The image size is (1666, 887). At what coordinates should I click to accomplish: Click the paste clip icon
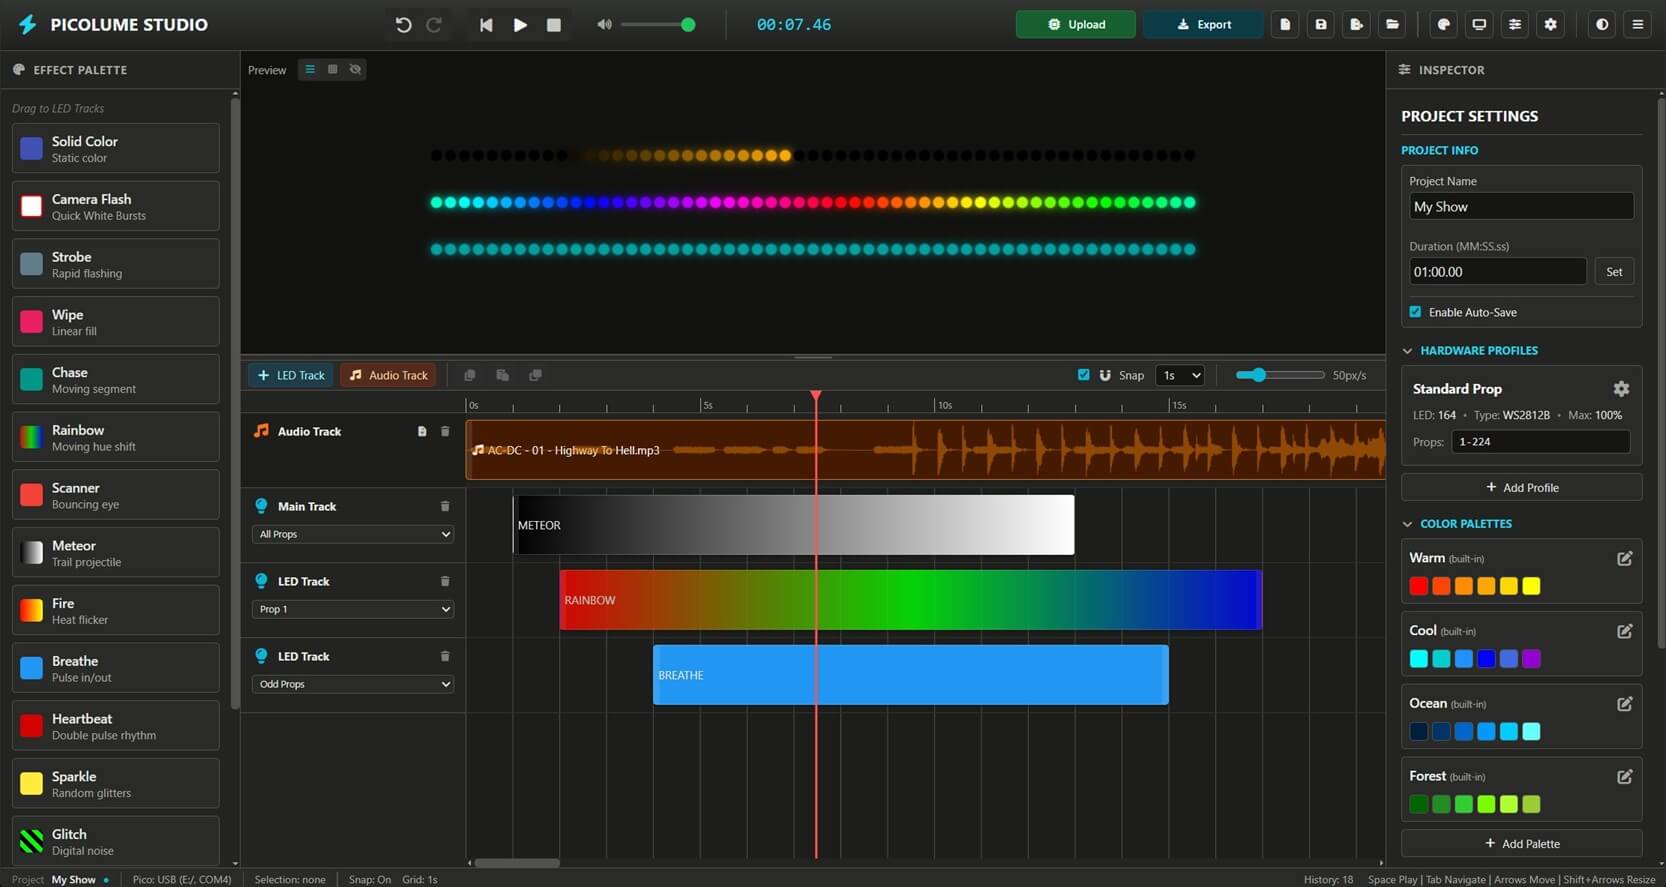[x=502, y=375]
